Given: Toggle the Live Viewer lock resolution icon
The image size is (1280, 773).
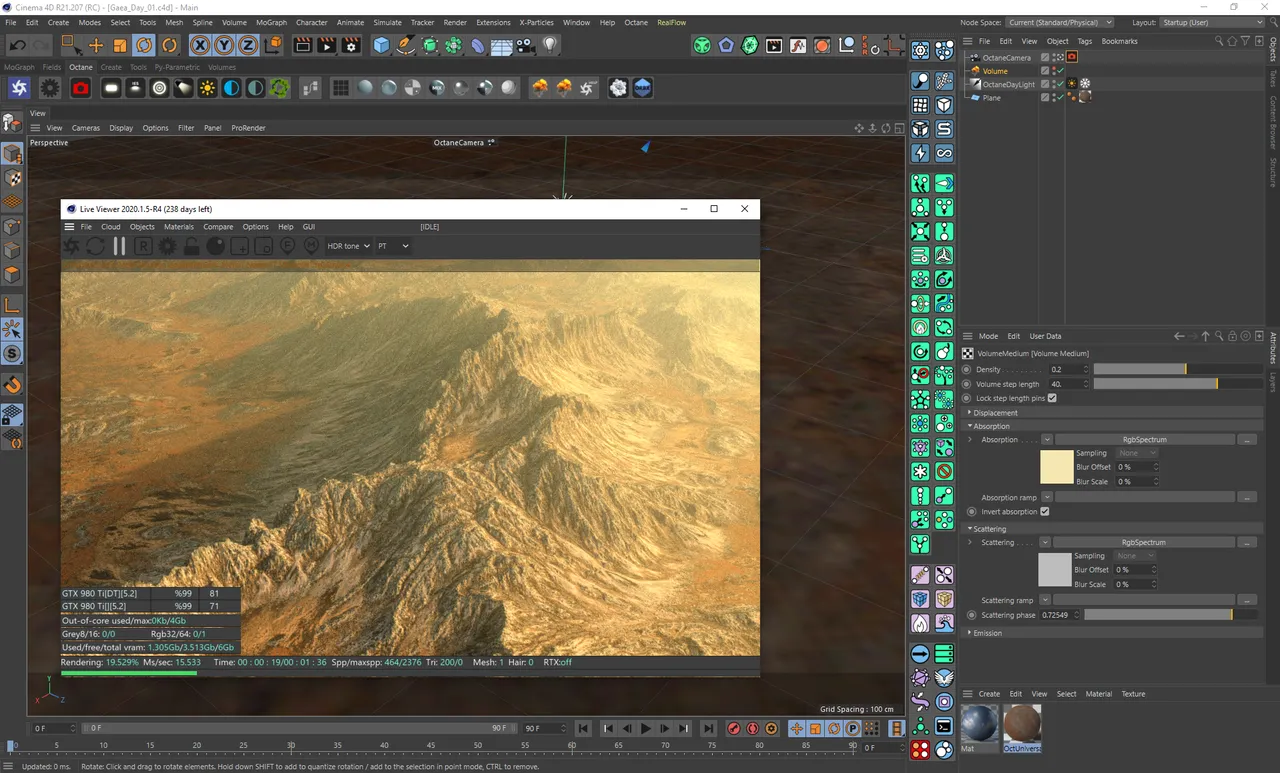Looking at the screenshot, I should (x=191, y=246).
